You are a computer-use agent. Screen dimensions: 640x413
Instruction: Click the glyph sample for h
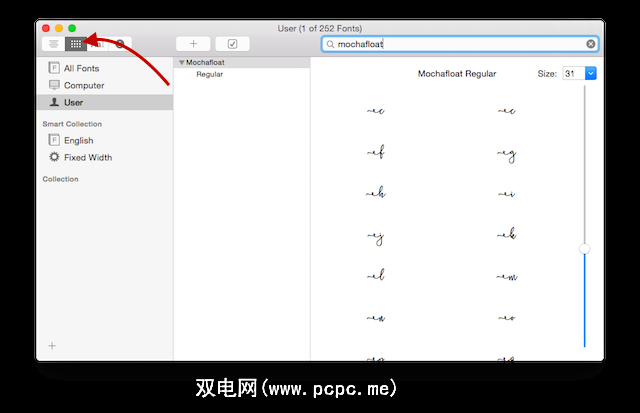point(376,192)
